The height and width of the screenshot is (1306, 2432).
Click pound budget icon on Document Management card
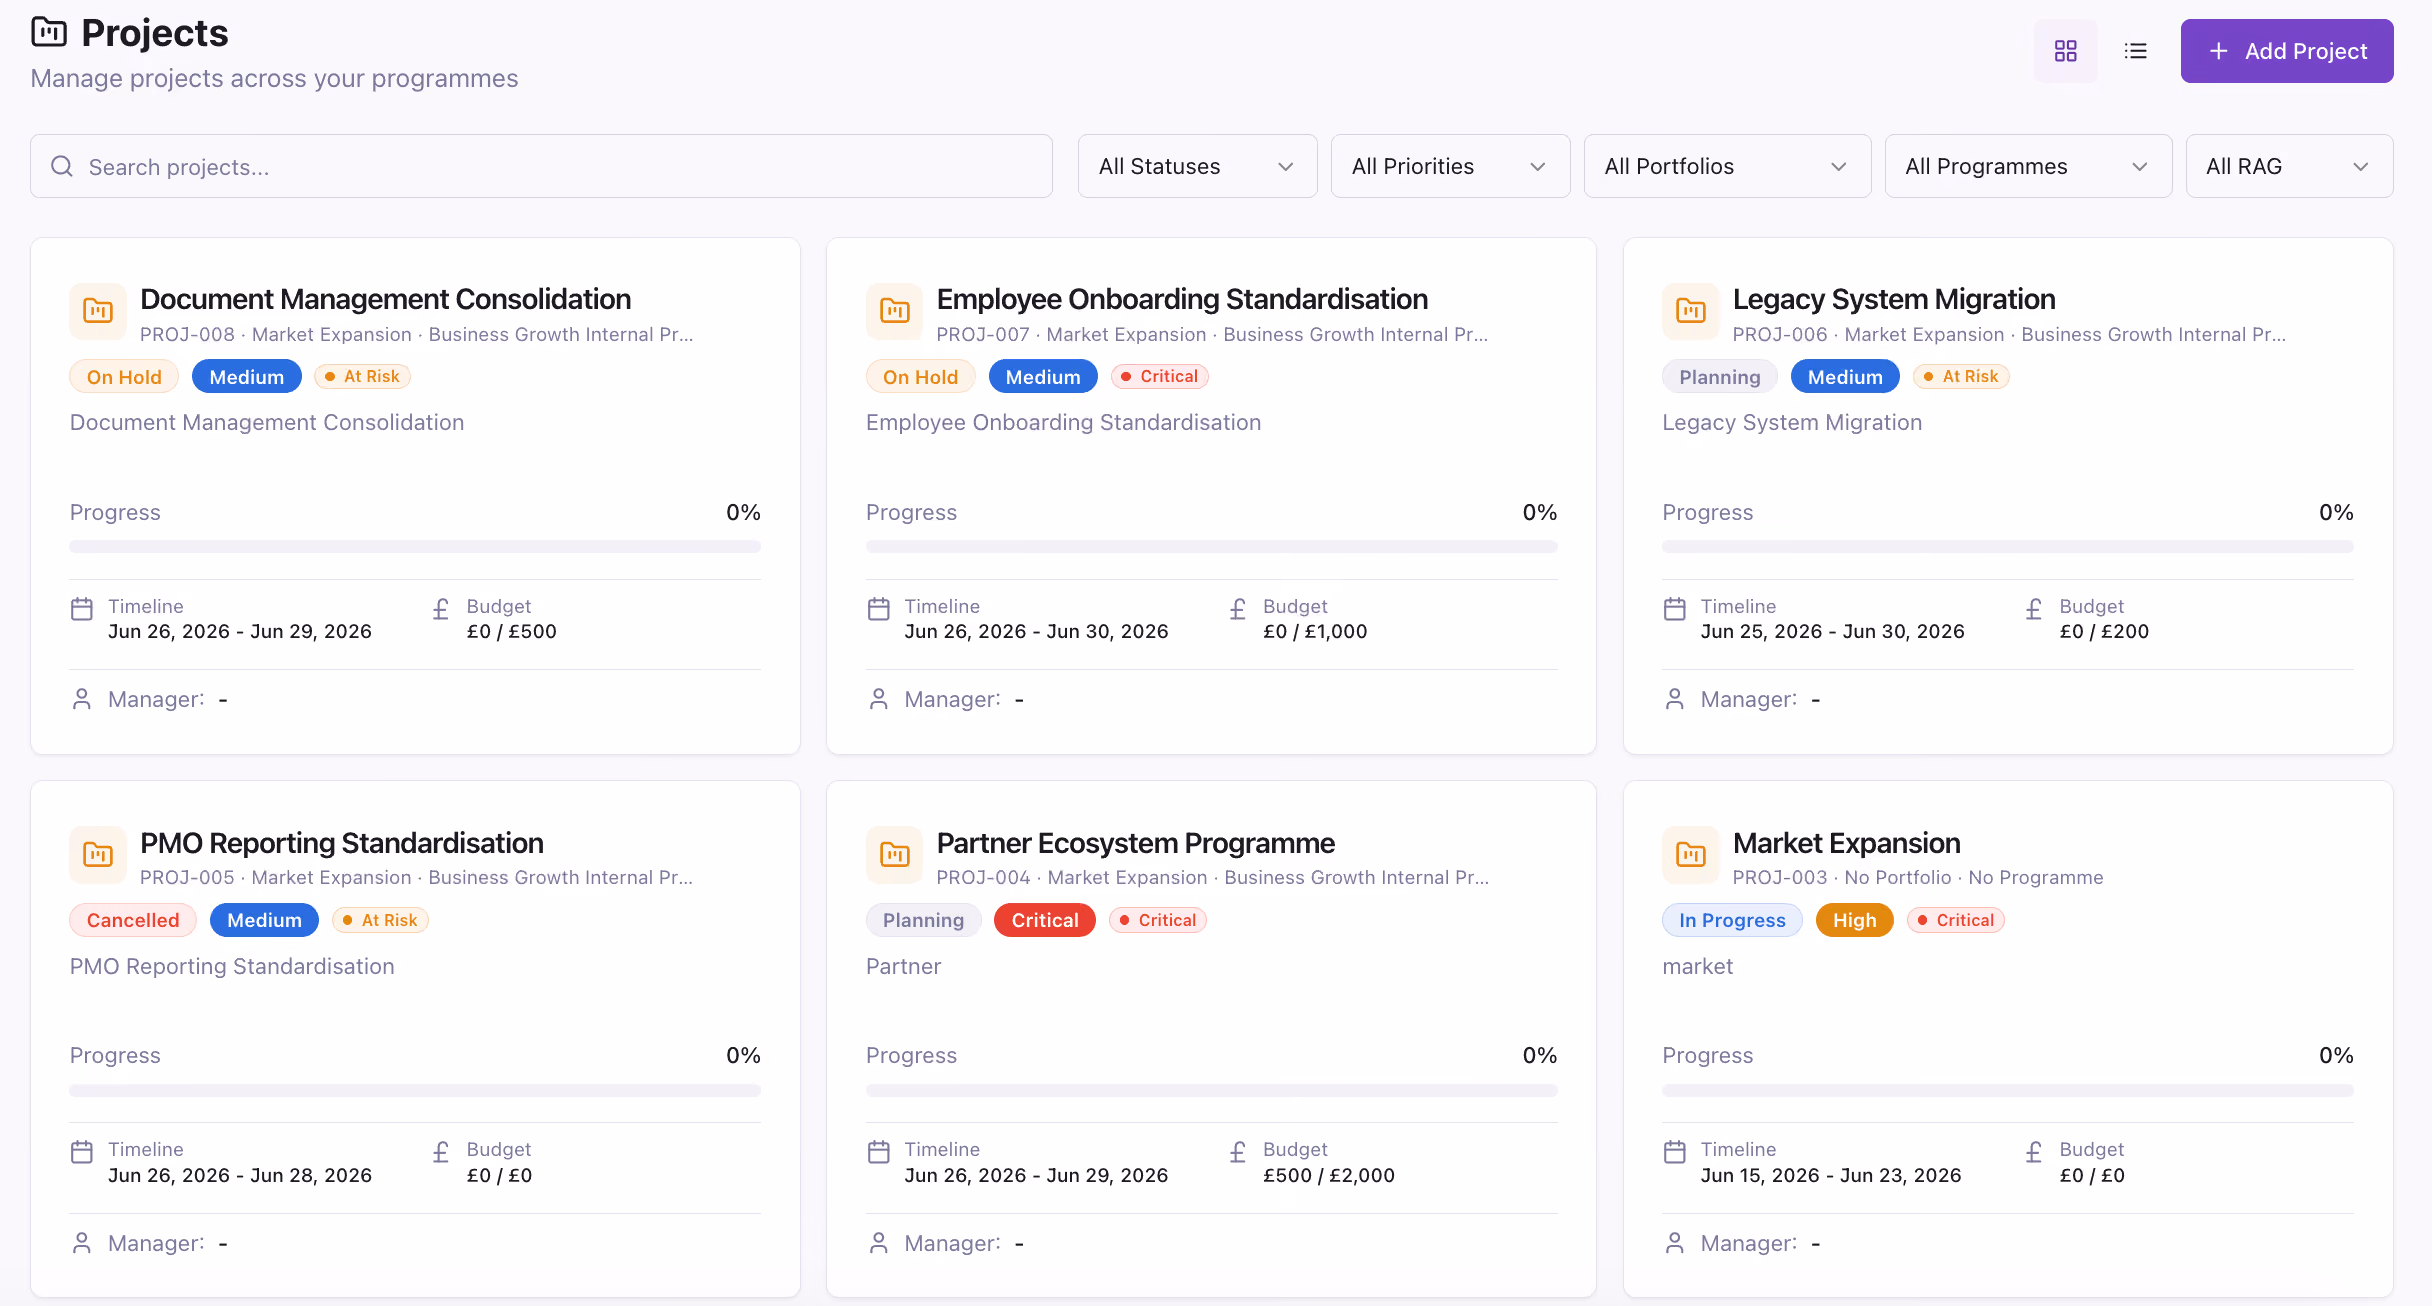pyautogui.click(x=441, y=608)
